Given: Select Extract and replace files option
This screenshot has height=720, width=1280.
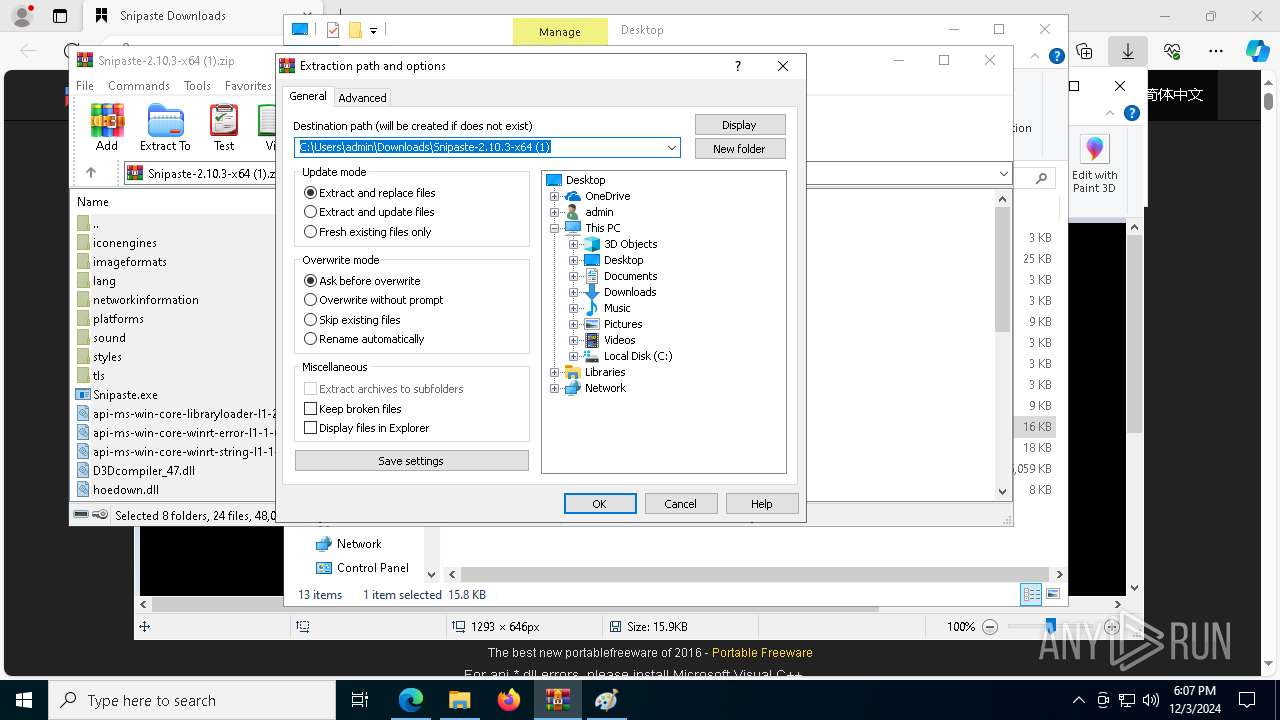Looking at the screenshot, I should tap(369, 193).
